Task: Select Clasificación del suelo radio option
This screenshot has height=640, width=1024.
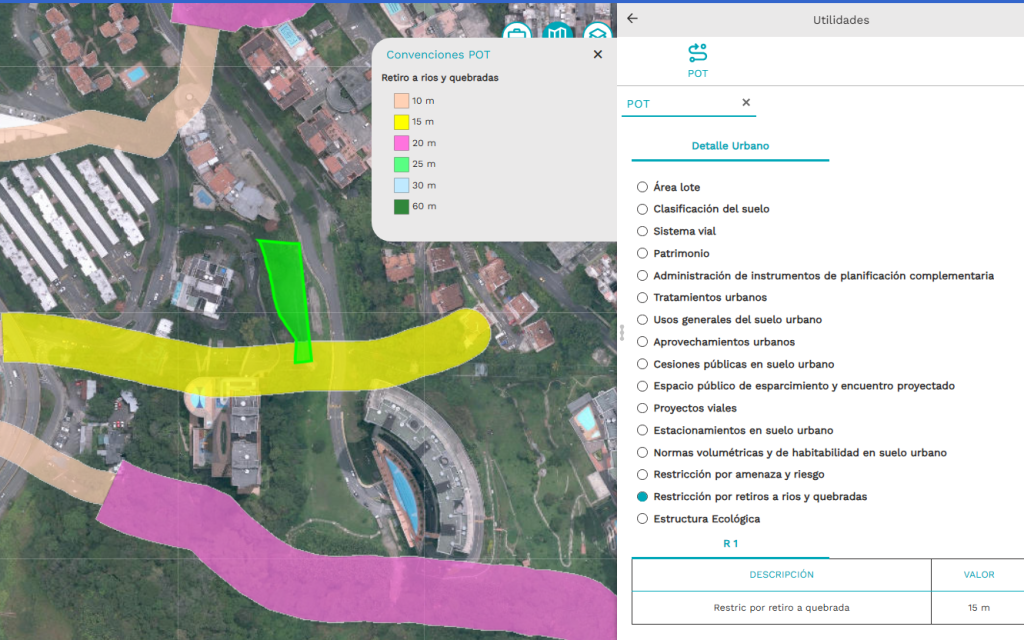Action: click(642, 209)
